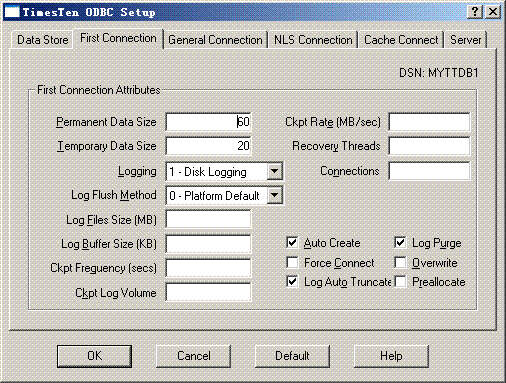Enable the Preallocate checkbox
Screen dimensions: 506x383
400,282
